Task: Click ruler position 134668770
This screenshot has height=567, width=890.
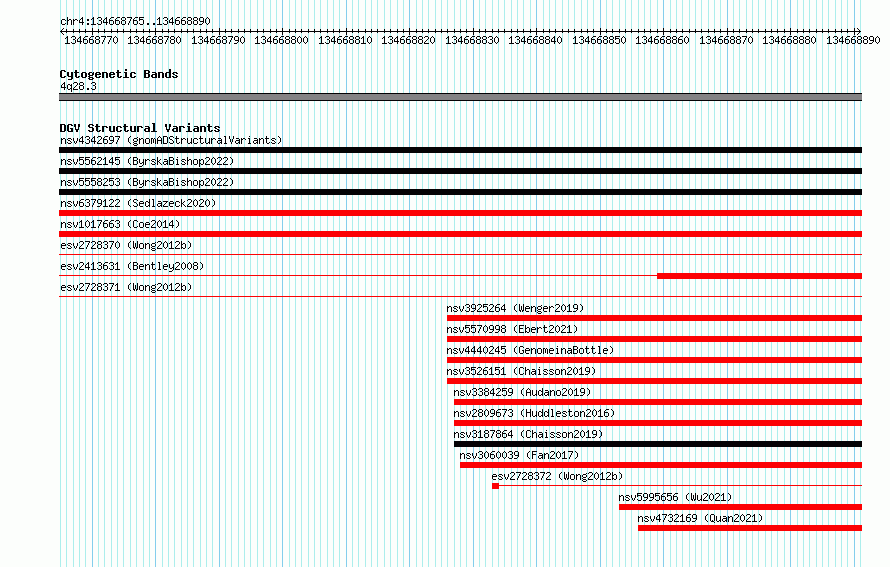Action: coord(91,40)
